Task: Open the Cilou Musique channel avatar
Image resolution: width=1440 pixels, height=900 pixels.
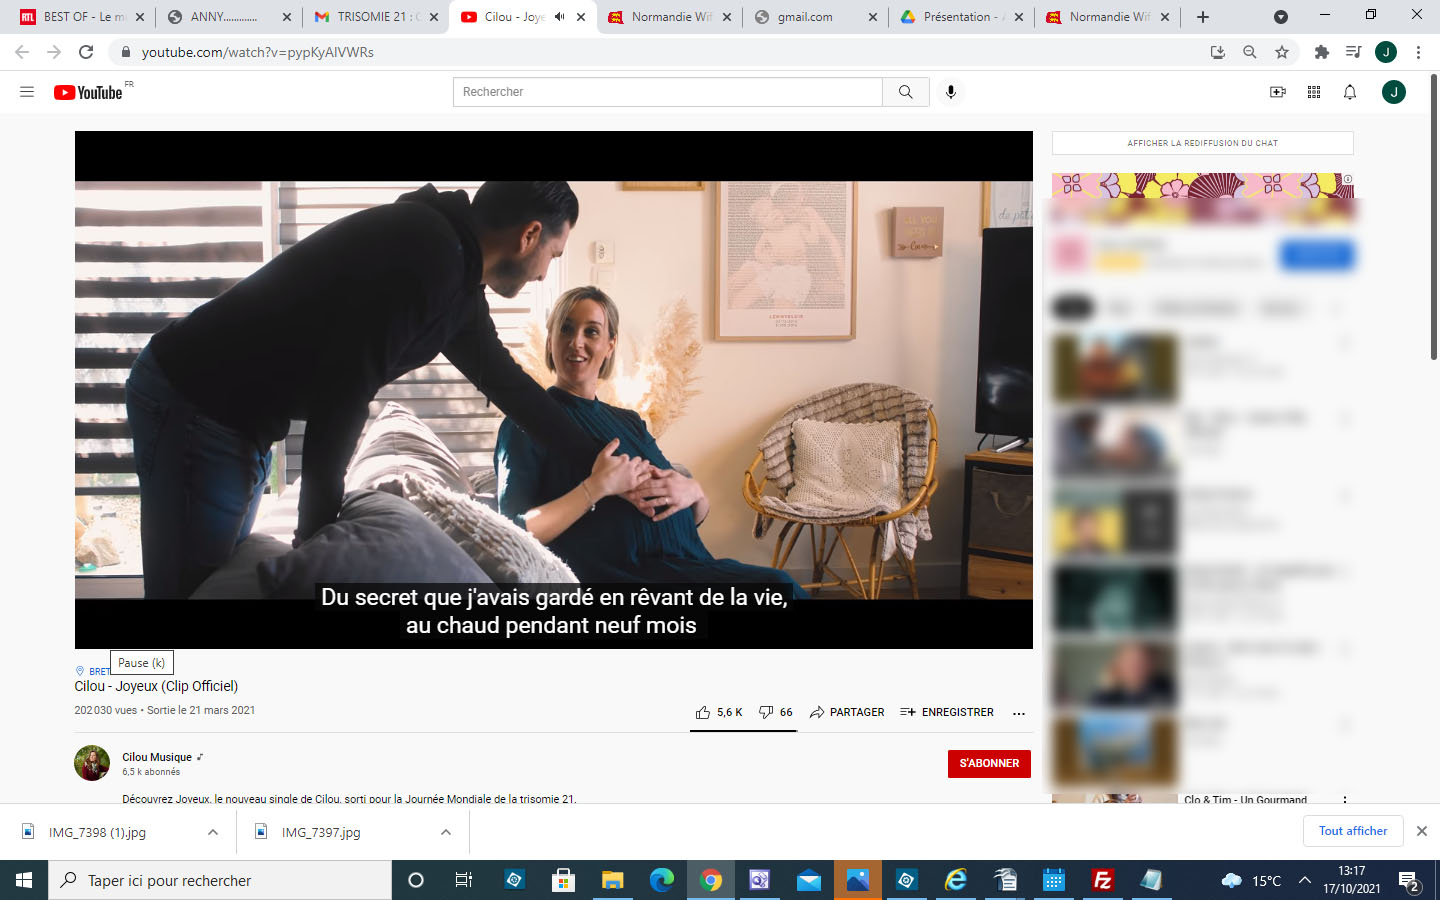Action: pyautogui.click(x=92, y=763)
